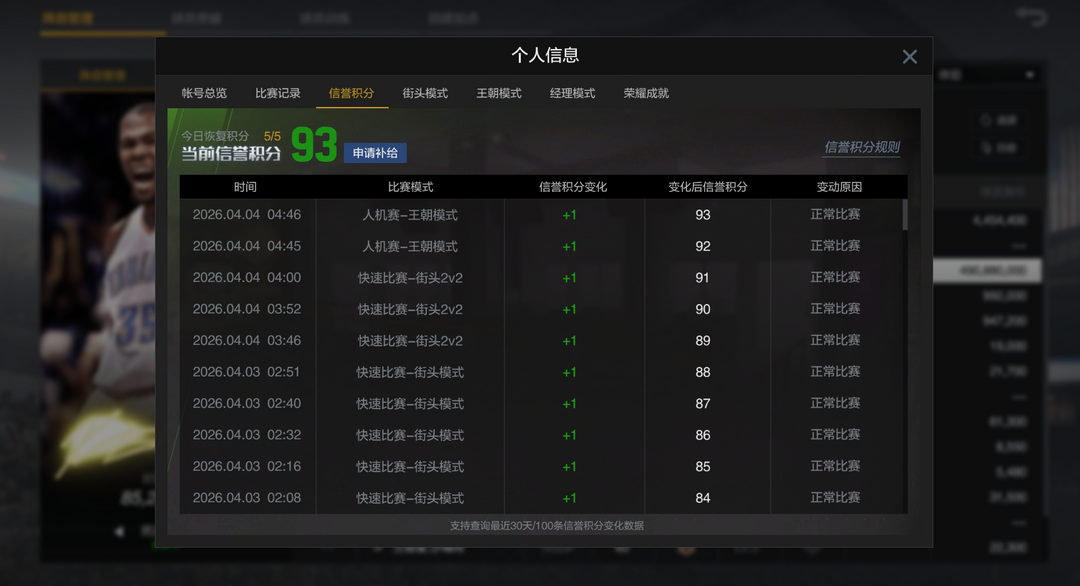Click the 时间 column header
Viewport: 1080px width, 586px height.
tap(245, 187)
